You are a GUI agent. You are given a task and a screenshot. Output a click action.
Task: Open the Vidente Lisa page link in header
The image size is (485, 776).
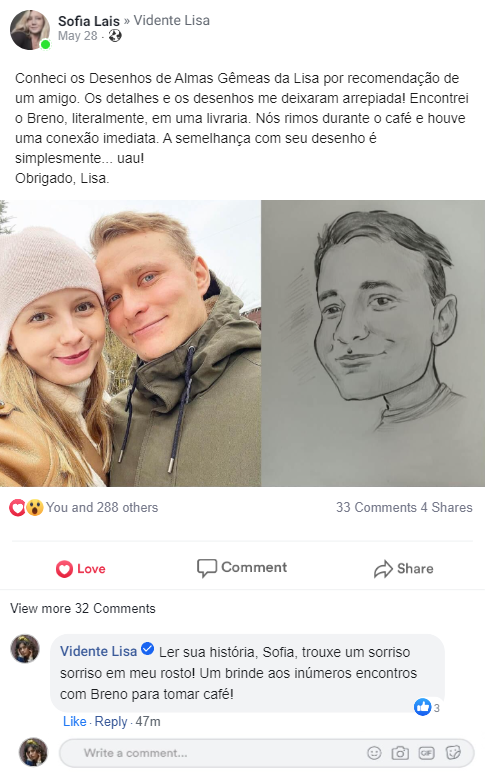click(x=172, y=20)
